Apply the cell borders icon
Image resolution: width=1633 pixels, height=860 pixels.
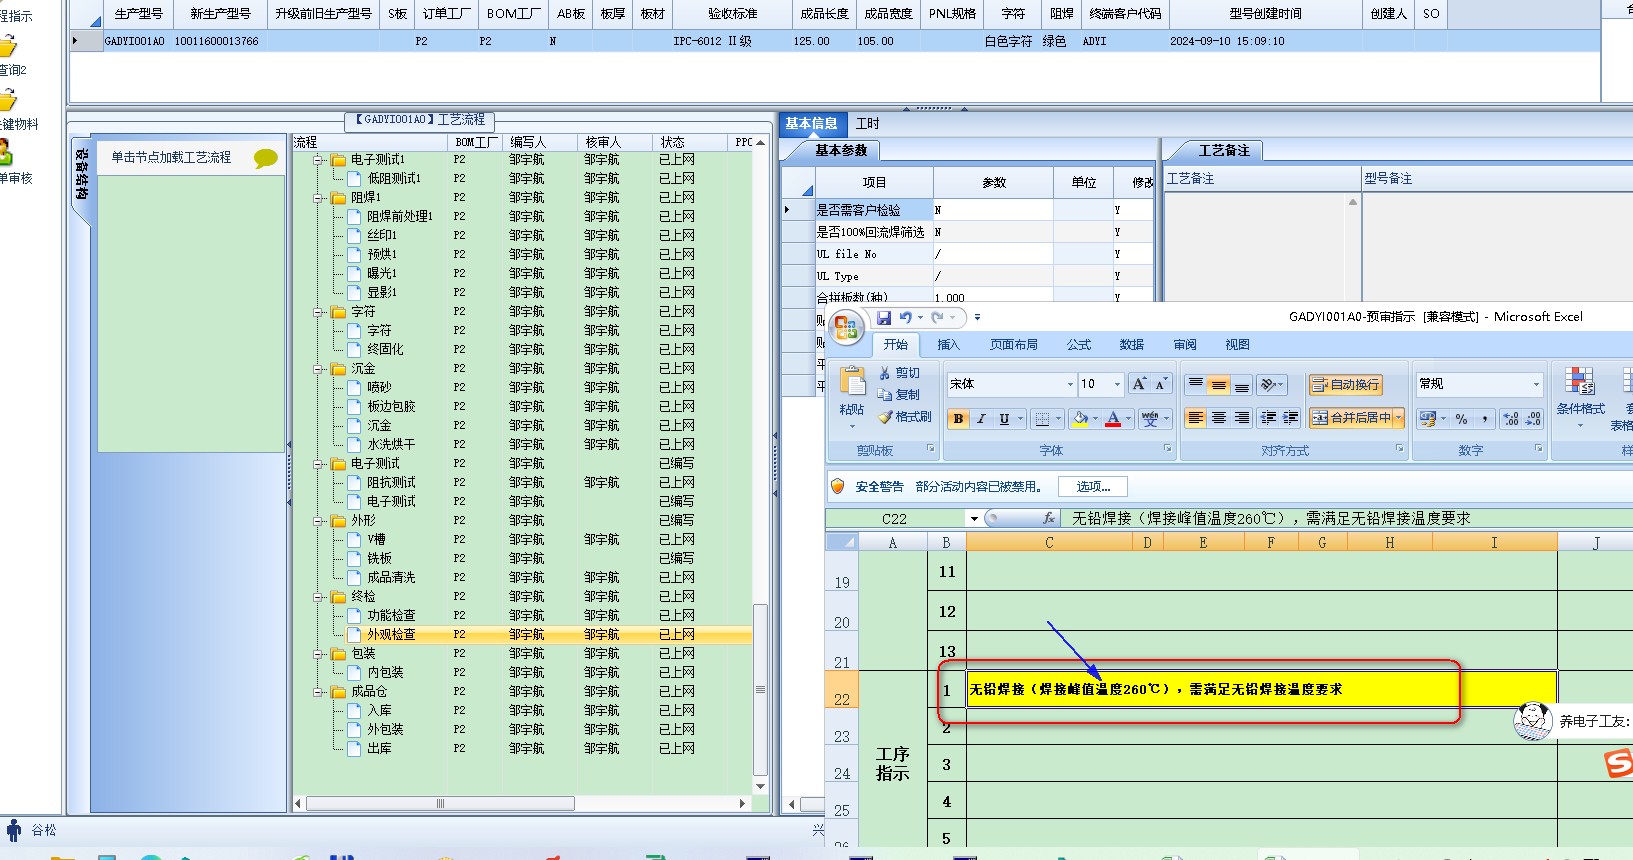click(x=1042, y=419)
